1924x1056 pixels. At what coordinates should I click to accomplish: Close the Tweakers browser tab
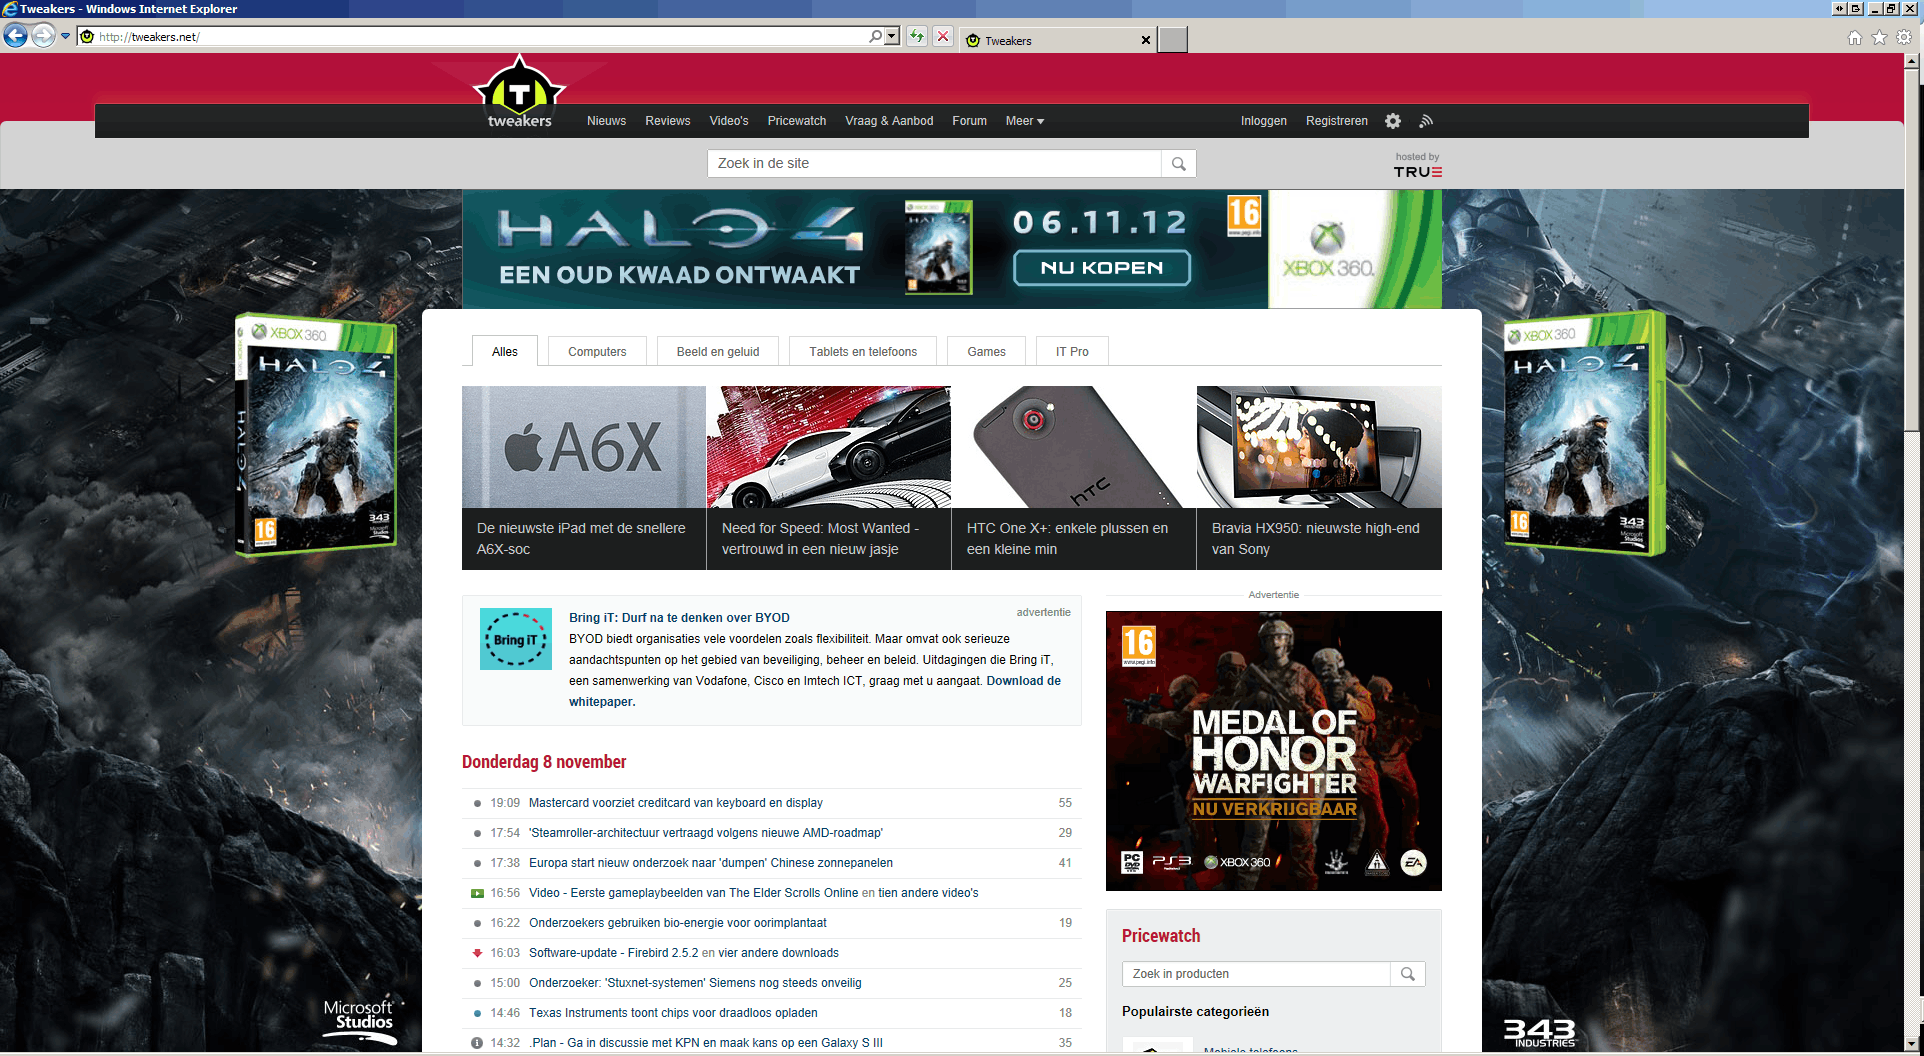click(1146, 40)
